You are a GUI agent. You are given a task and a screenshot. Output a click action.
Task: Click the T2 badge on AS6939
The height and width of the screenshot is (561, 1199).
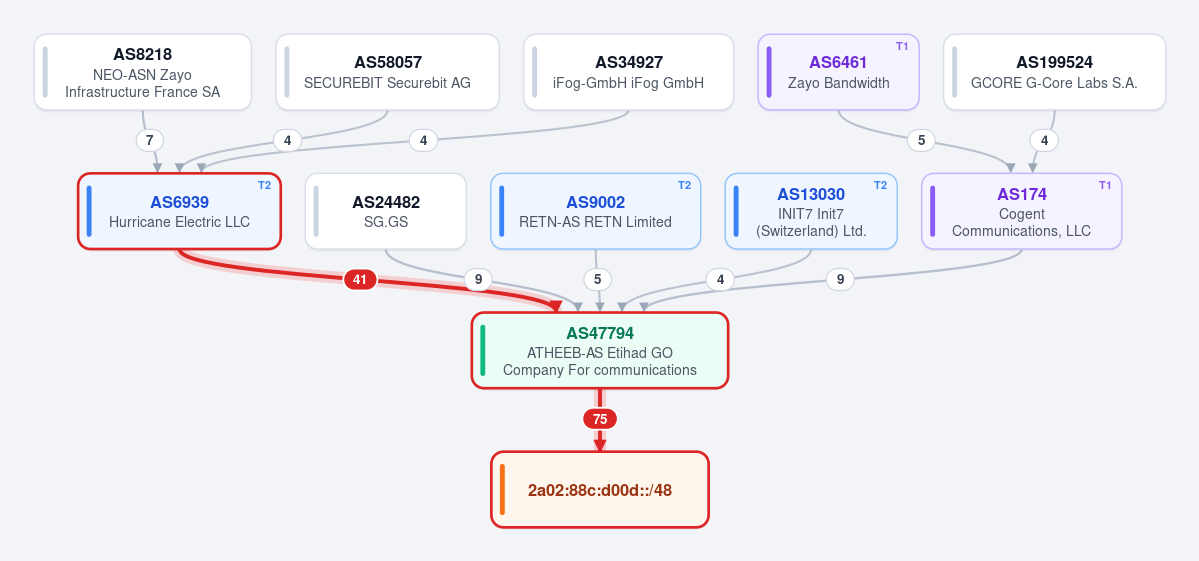pos(264,186)
